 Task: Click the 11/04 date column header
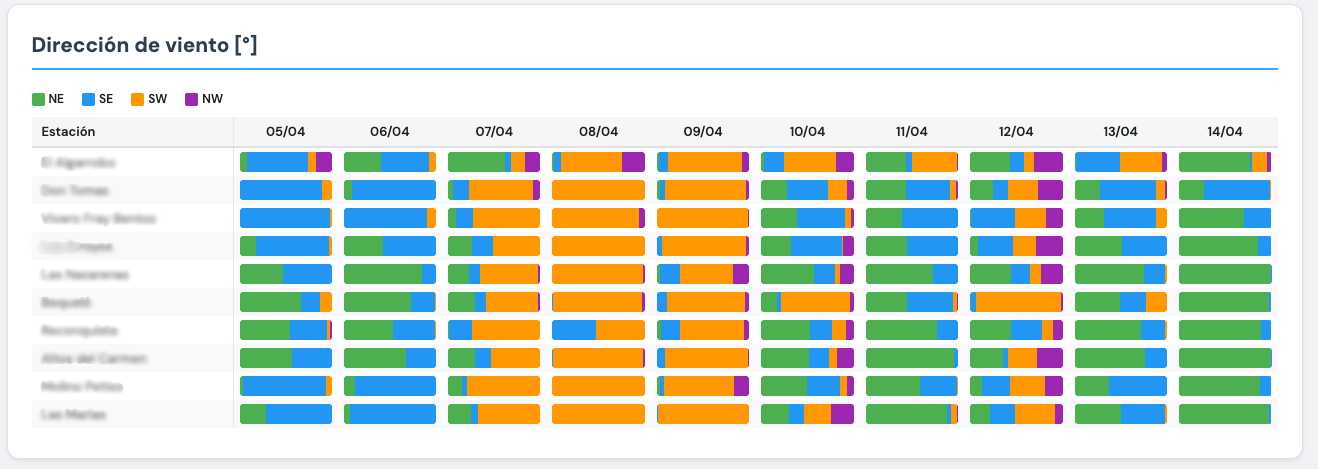click(911, 132)
